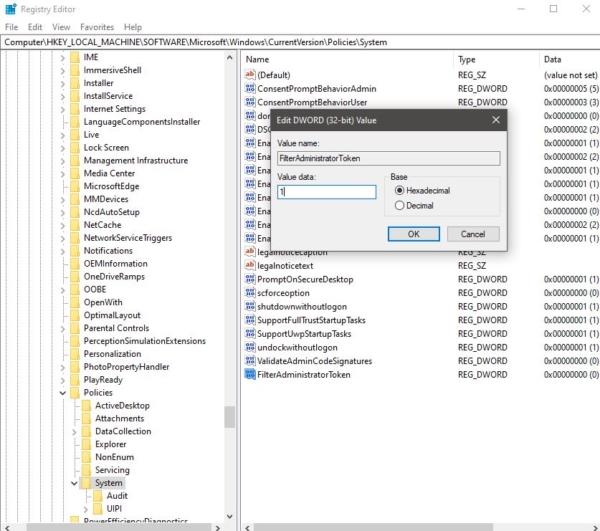Click the PromptOnSecureDesktop DWORD icon
Image resolution: width=600 pixels, height=531 pixels.
250,279
